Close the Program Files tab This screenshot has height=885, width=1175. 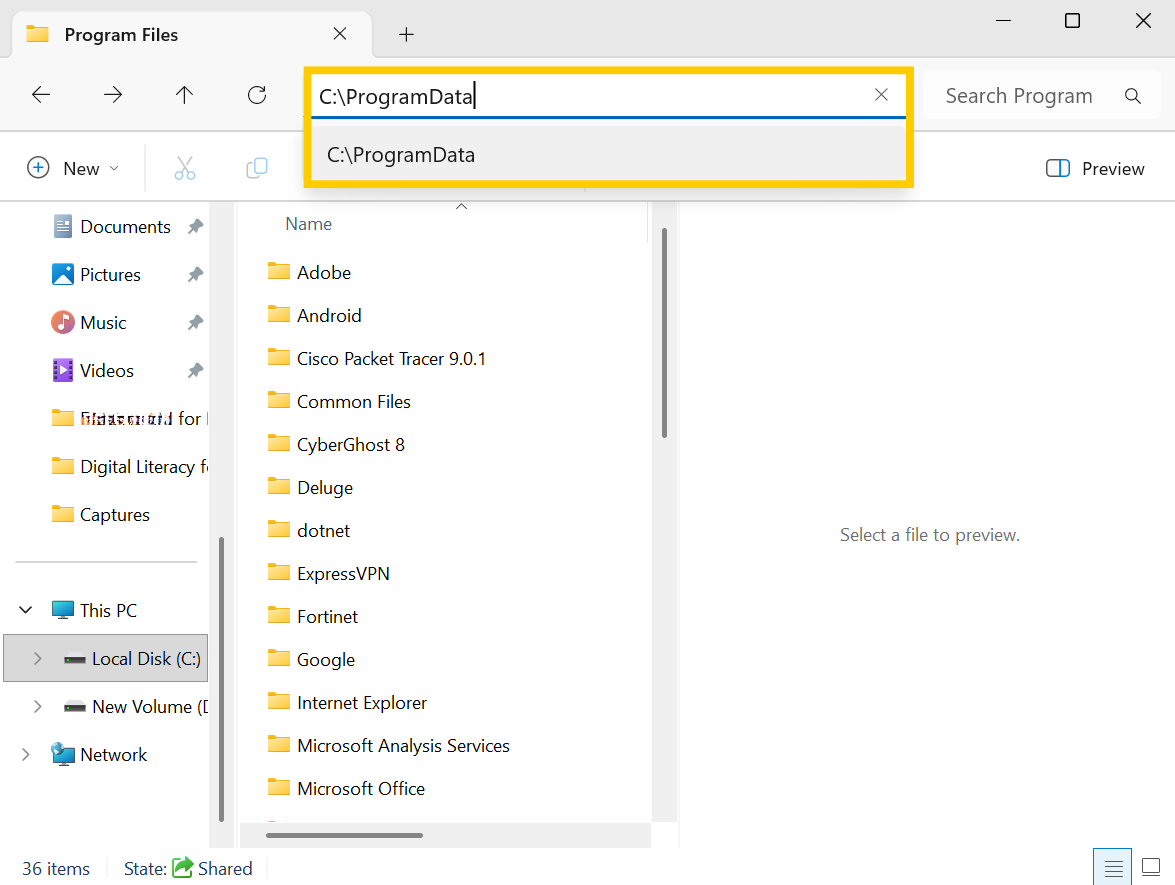click(339, 34)
